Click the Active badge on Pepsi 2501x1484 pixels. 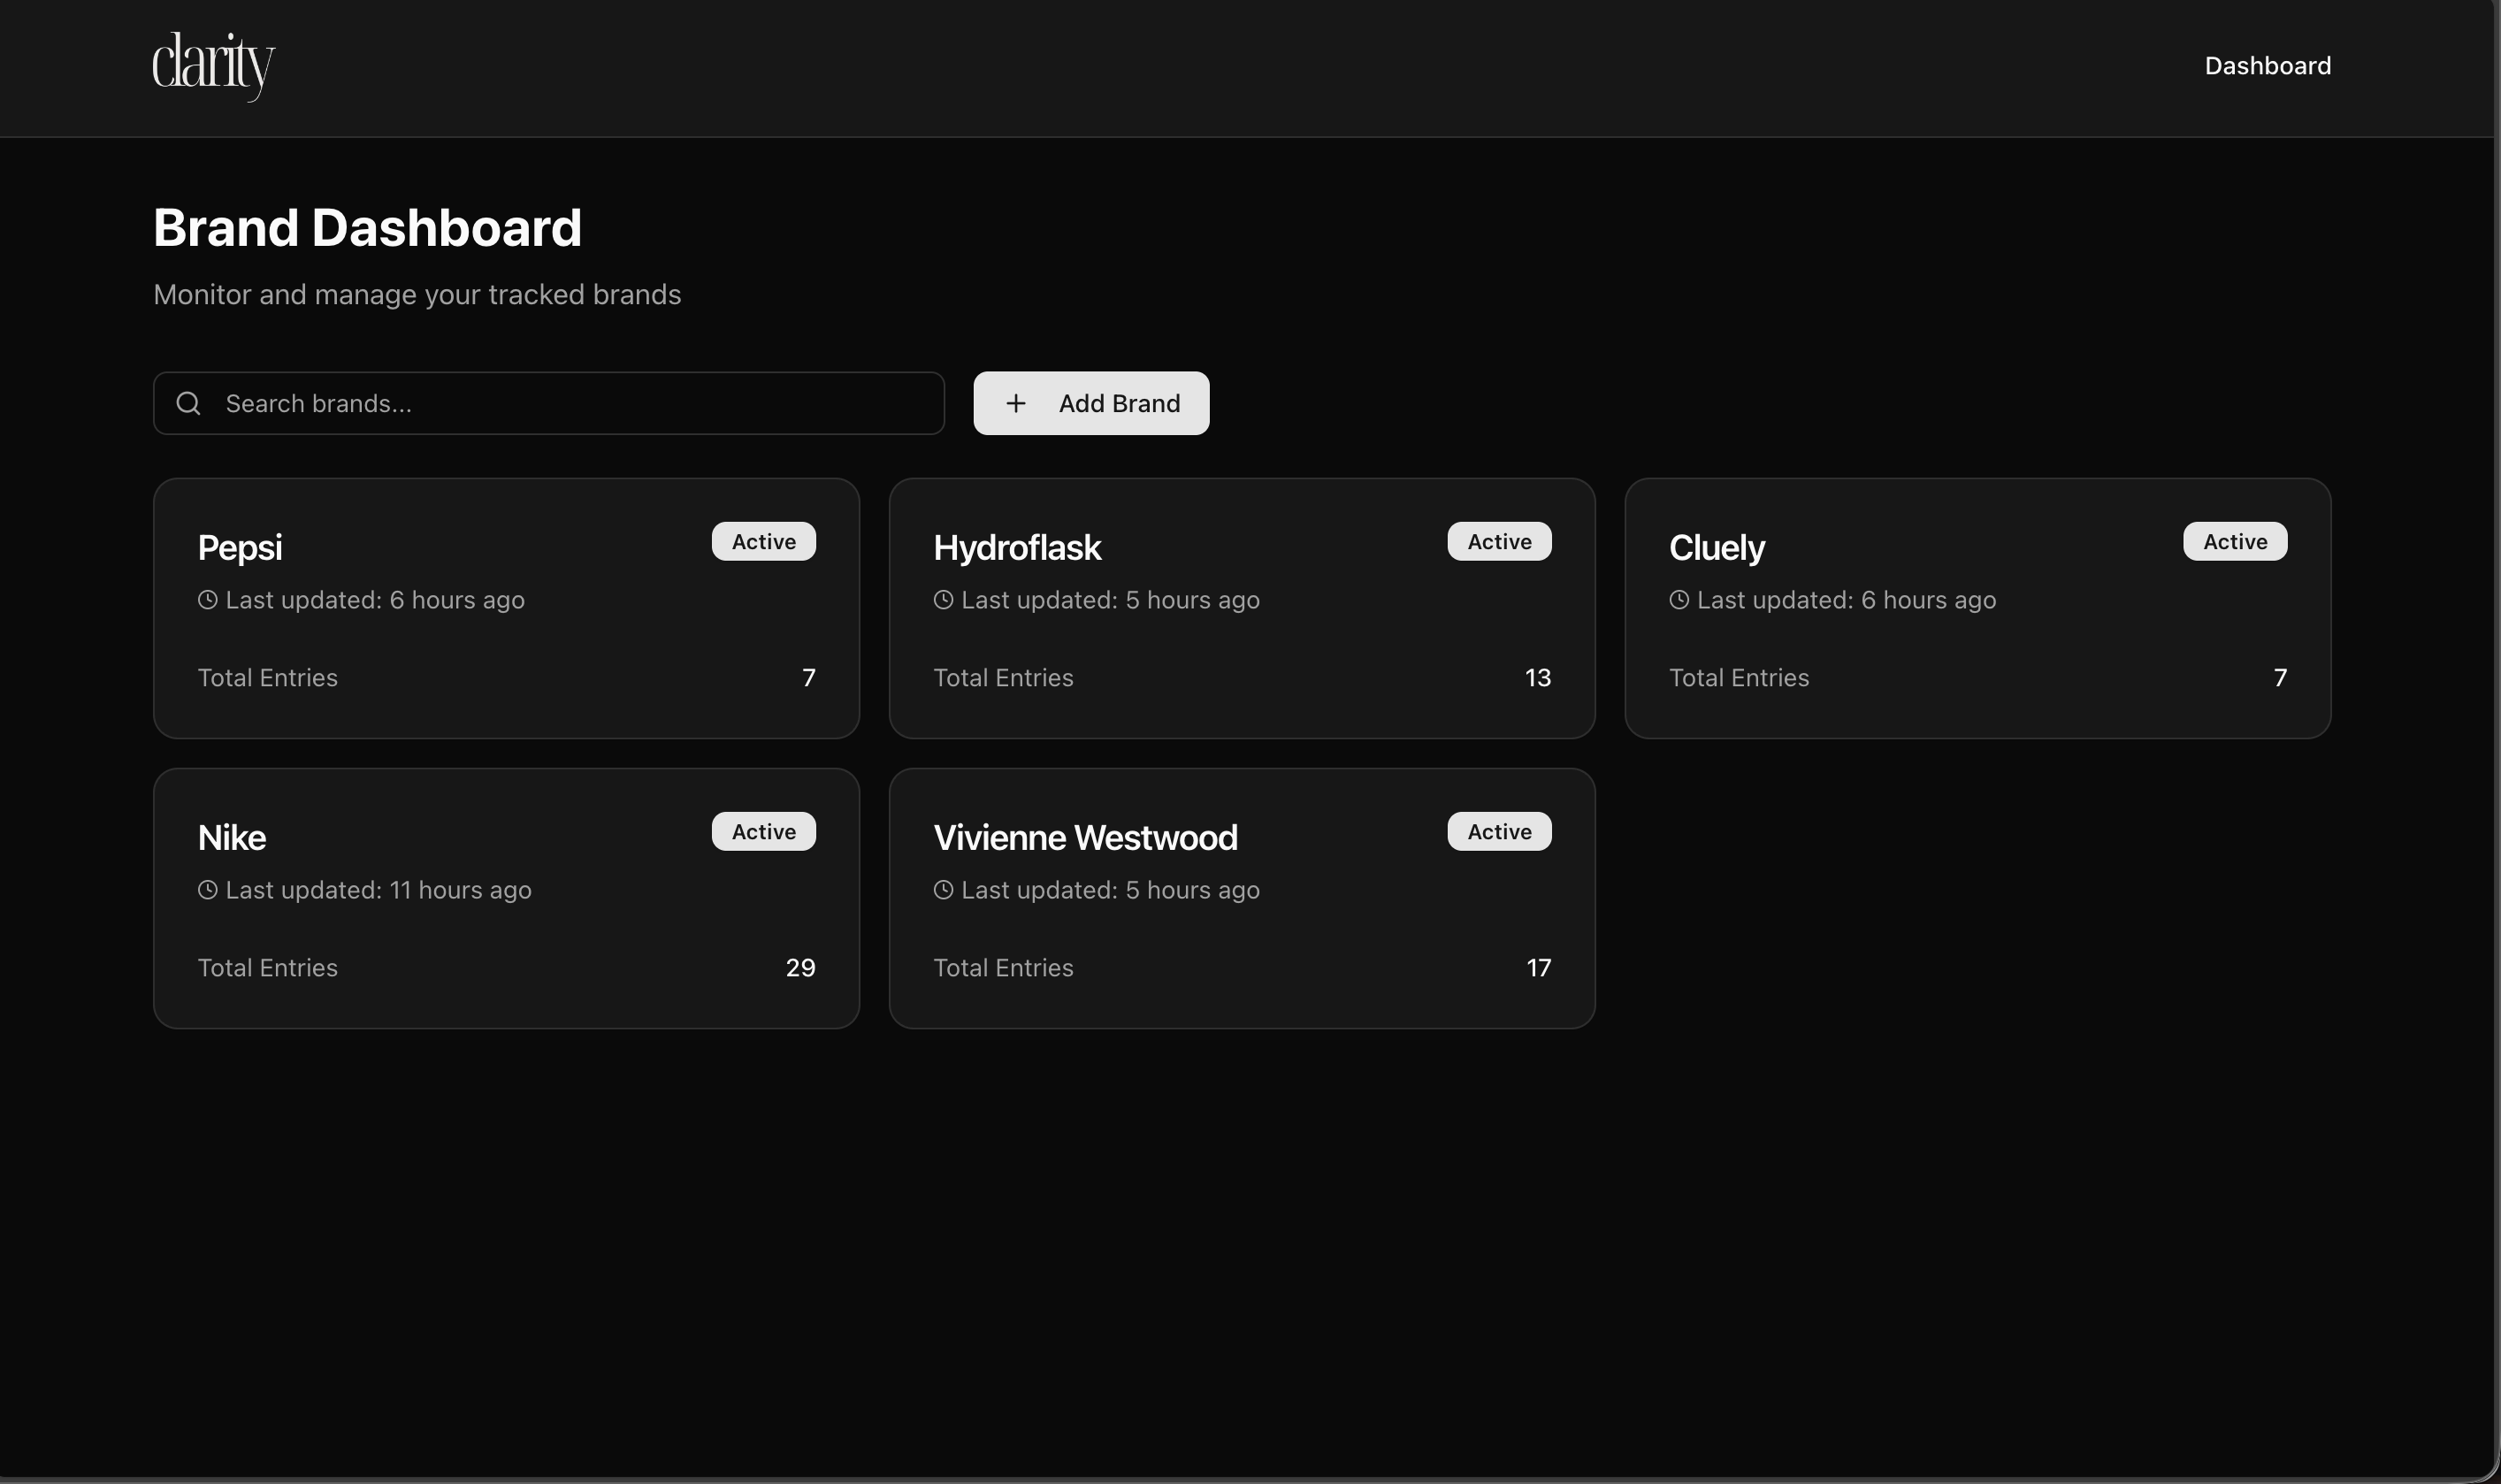pyautogui.click(x=763, y=542)
